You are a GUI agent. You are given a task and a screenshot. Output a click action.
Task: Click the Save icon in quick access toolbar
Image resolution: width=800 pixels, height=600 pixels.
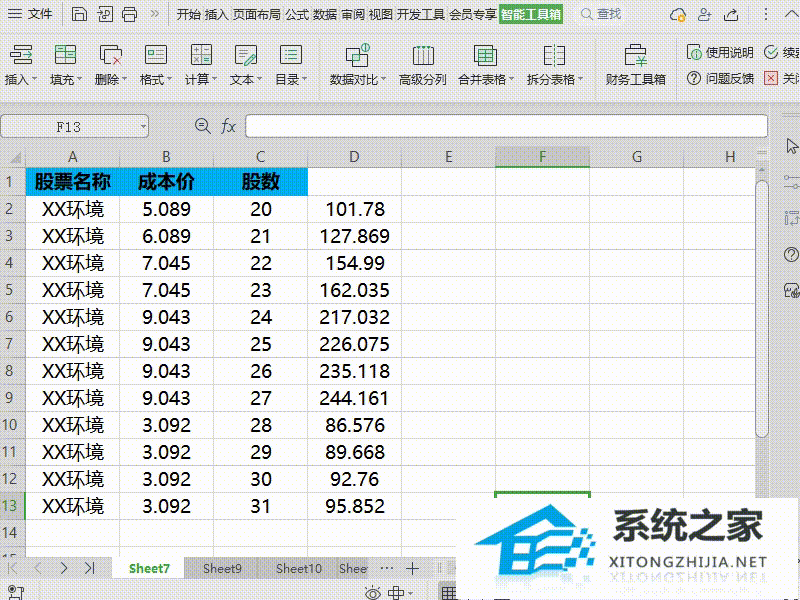78,15
